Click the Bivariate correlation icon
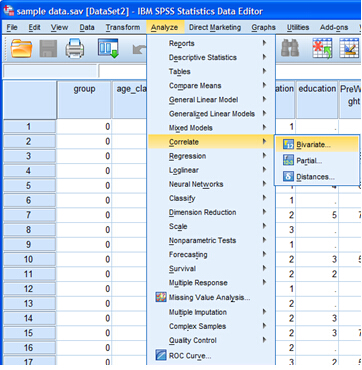362x370 pixels. point(288,145)
